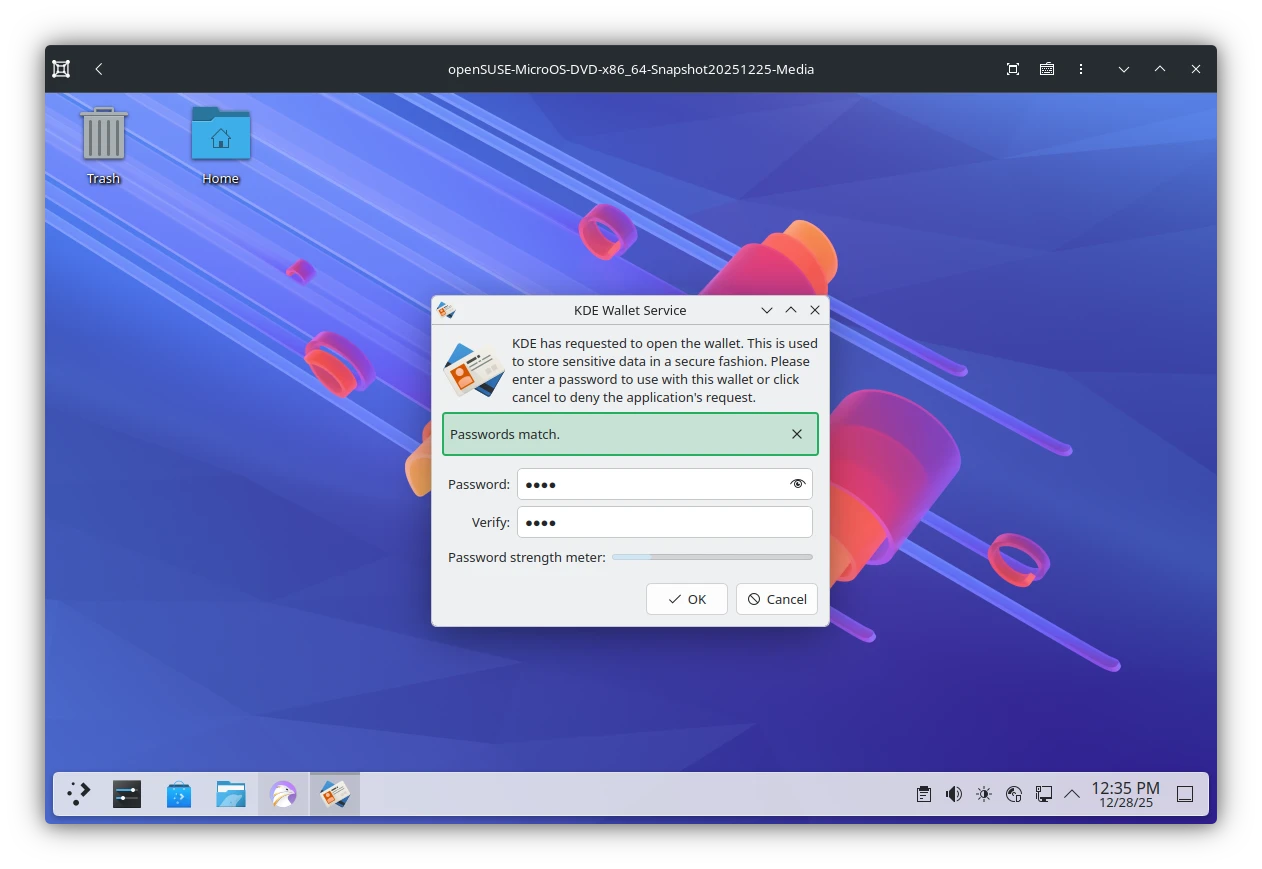Launch System Settings from the taskbar
This screenshot has height=869, width=1262.
[127, 793]
